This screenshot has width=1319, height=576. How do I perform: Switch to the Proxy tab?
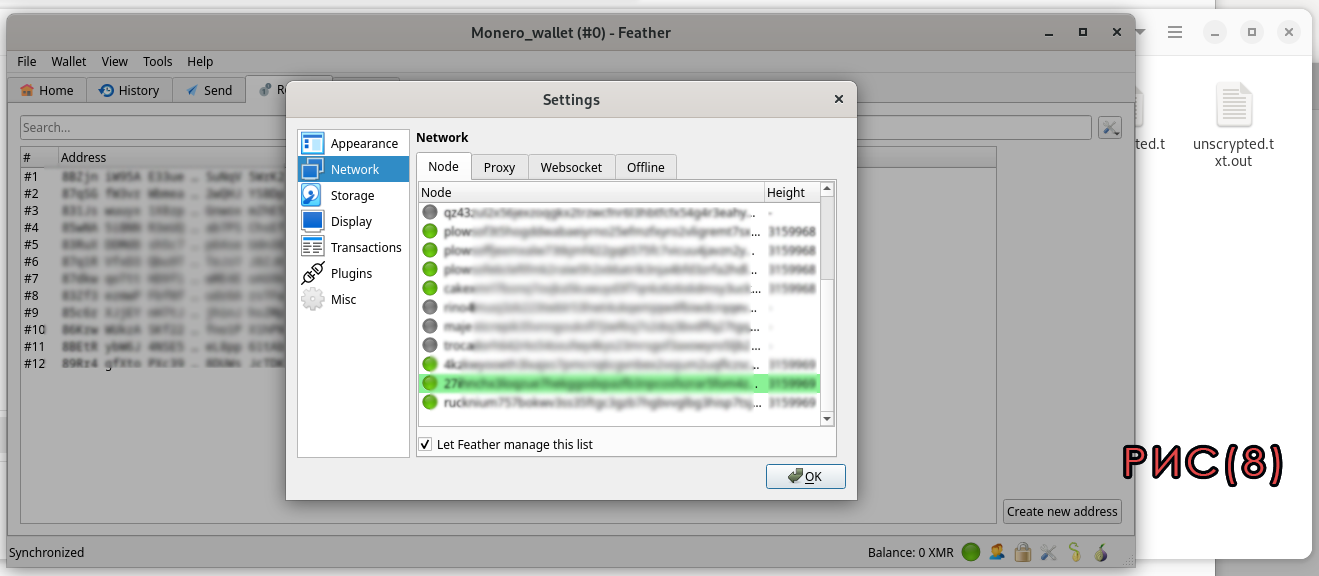click(x=499, y=167)
